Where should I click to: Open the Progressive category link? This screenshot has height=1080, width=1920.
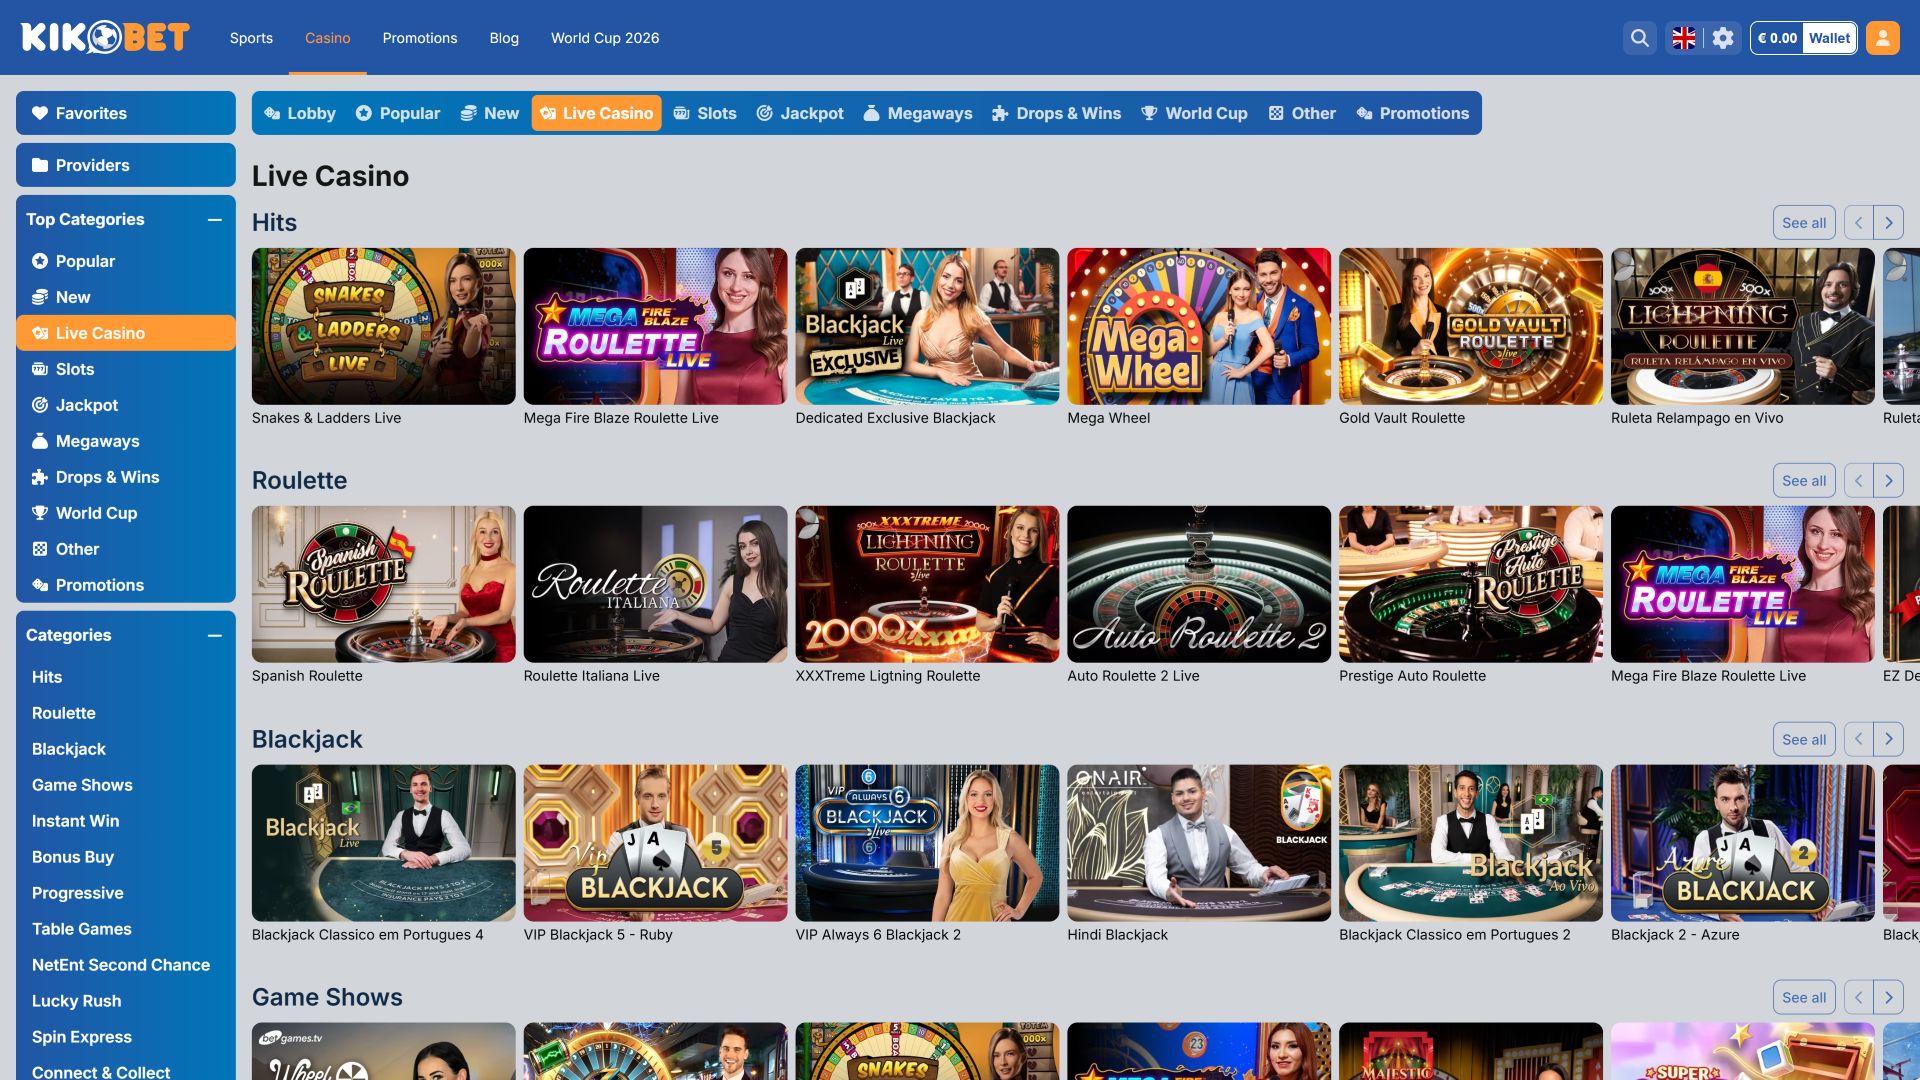78,893
